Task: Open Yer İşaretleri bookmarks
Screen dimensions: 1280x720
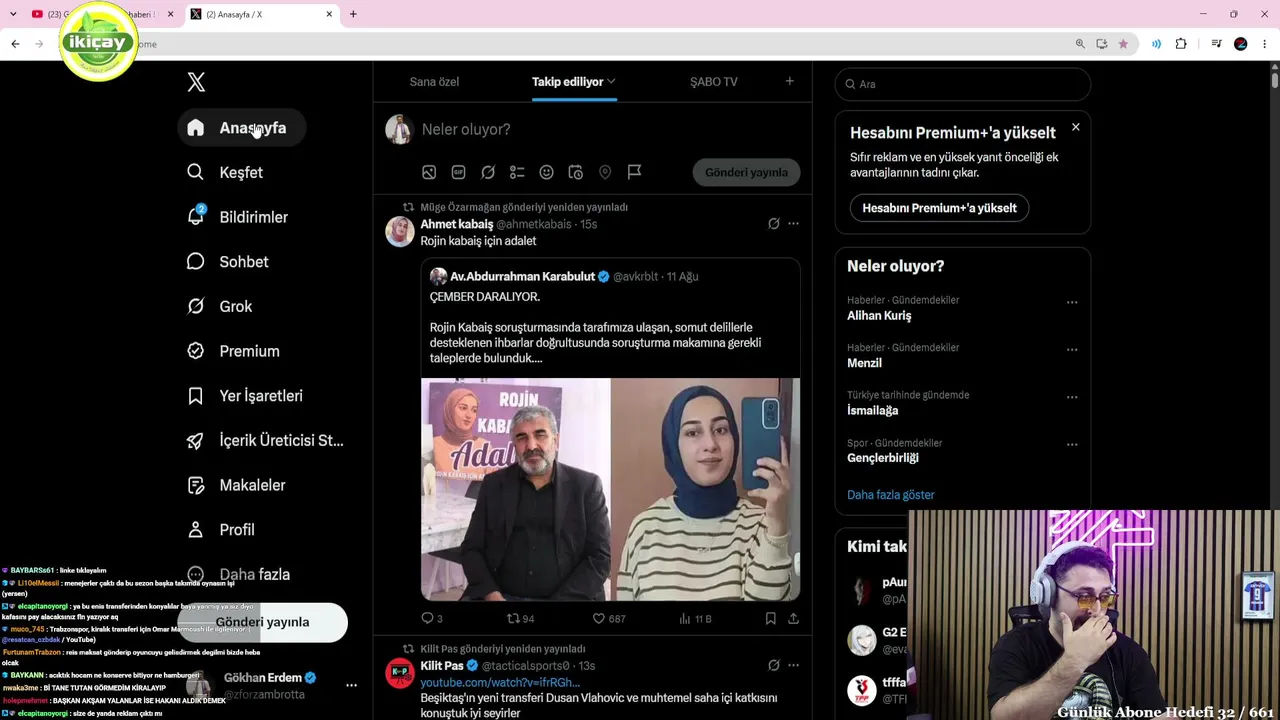Action: 247,396
